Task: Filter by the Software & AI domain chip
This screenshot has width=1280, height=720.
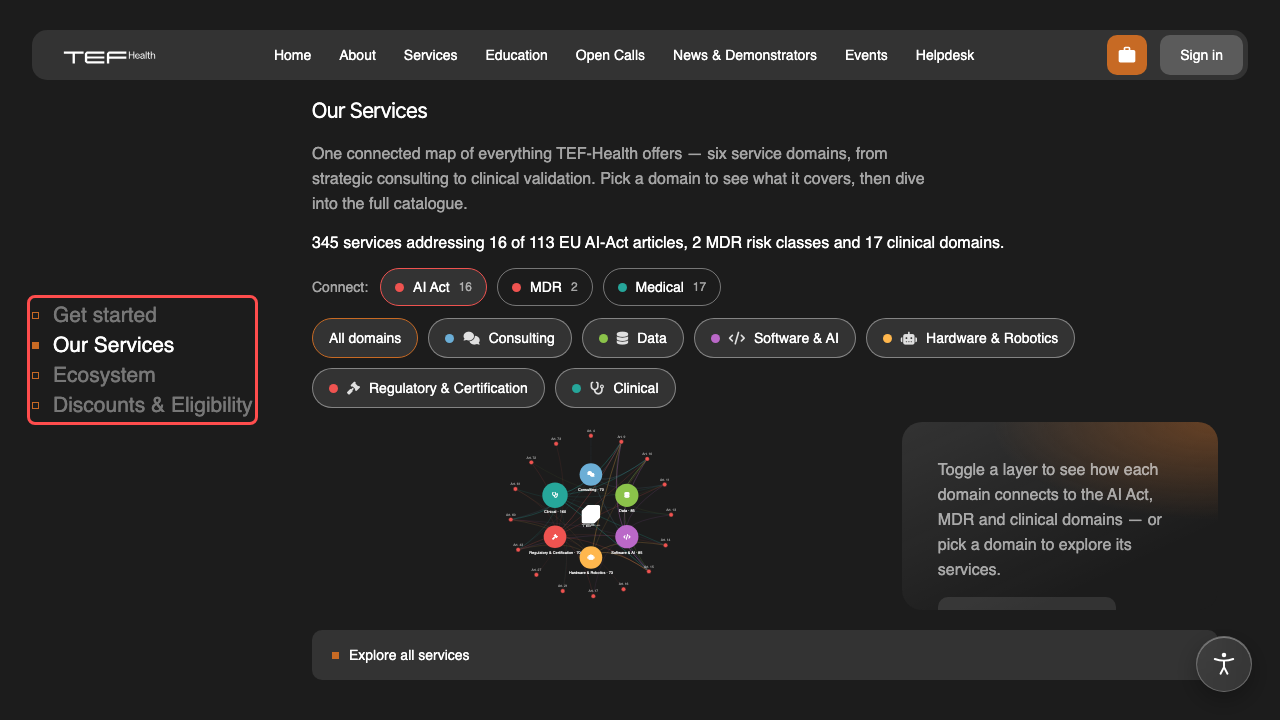Action: tap(775, 338)
